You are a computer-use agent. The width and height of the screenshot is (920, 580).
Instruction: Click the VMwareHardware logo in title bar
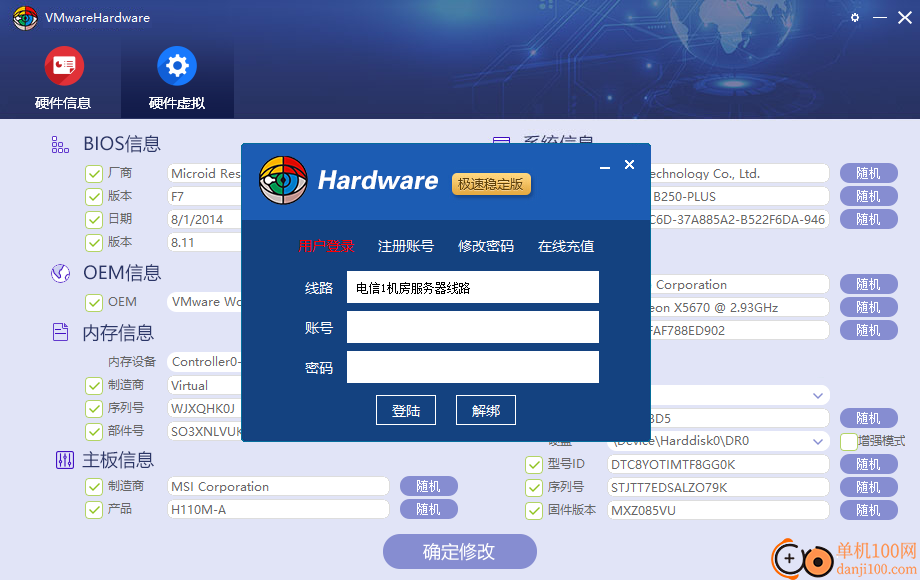click(x=25, y=18)
